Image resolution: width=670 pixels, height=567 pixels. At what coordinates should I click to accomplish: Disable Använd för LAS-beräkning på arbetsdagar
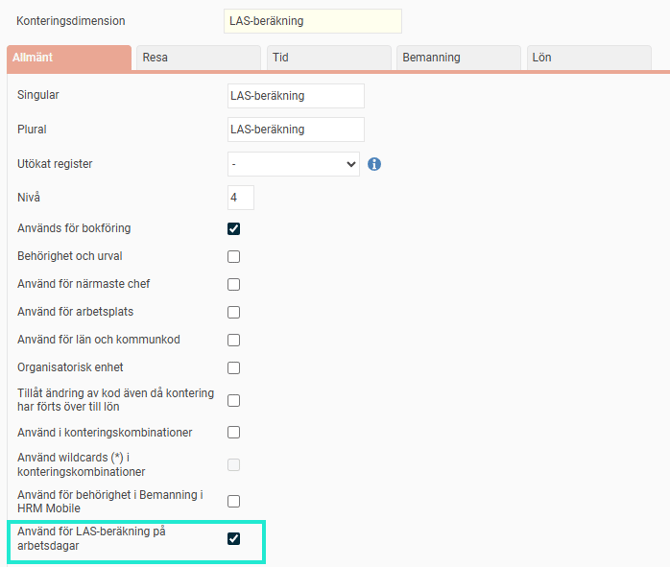[234, 539]
